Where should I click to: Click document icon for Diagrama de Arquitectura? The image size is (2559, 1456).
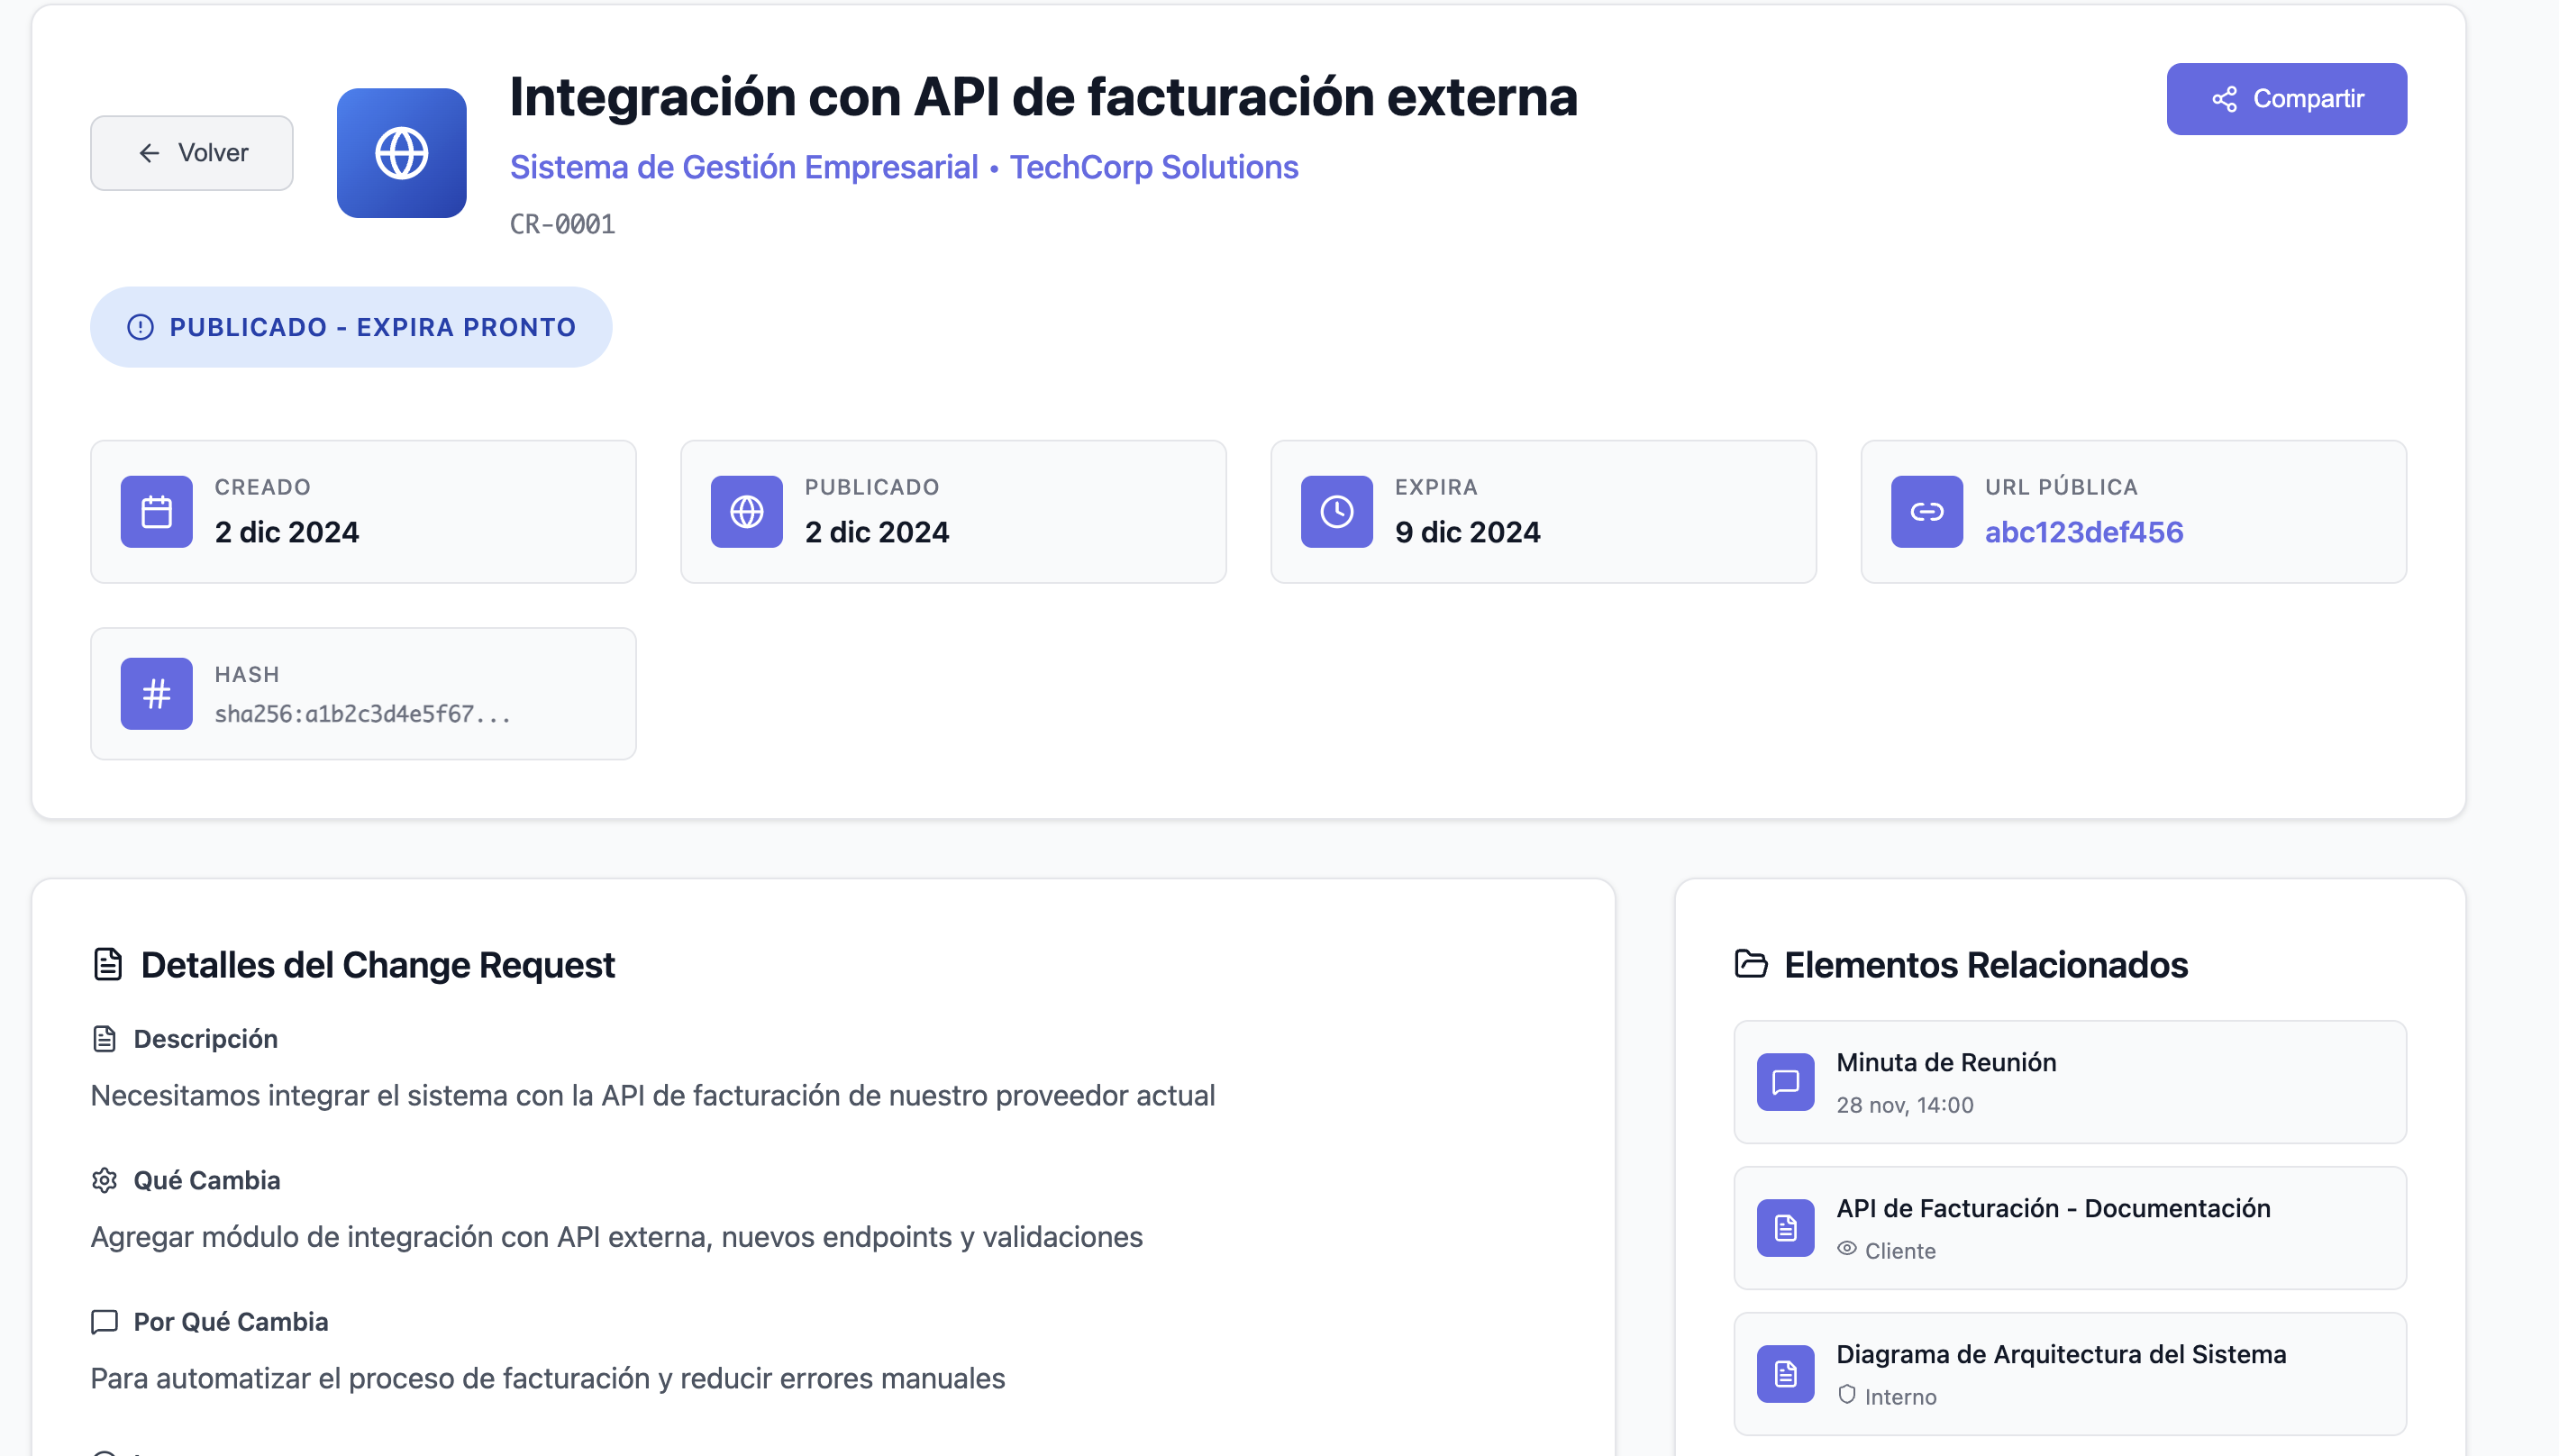pos(1785,1374)
